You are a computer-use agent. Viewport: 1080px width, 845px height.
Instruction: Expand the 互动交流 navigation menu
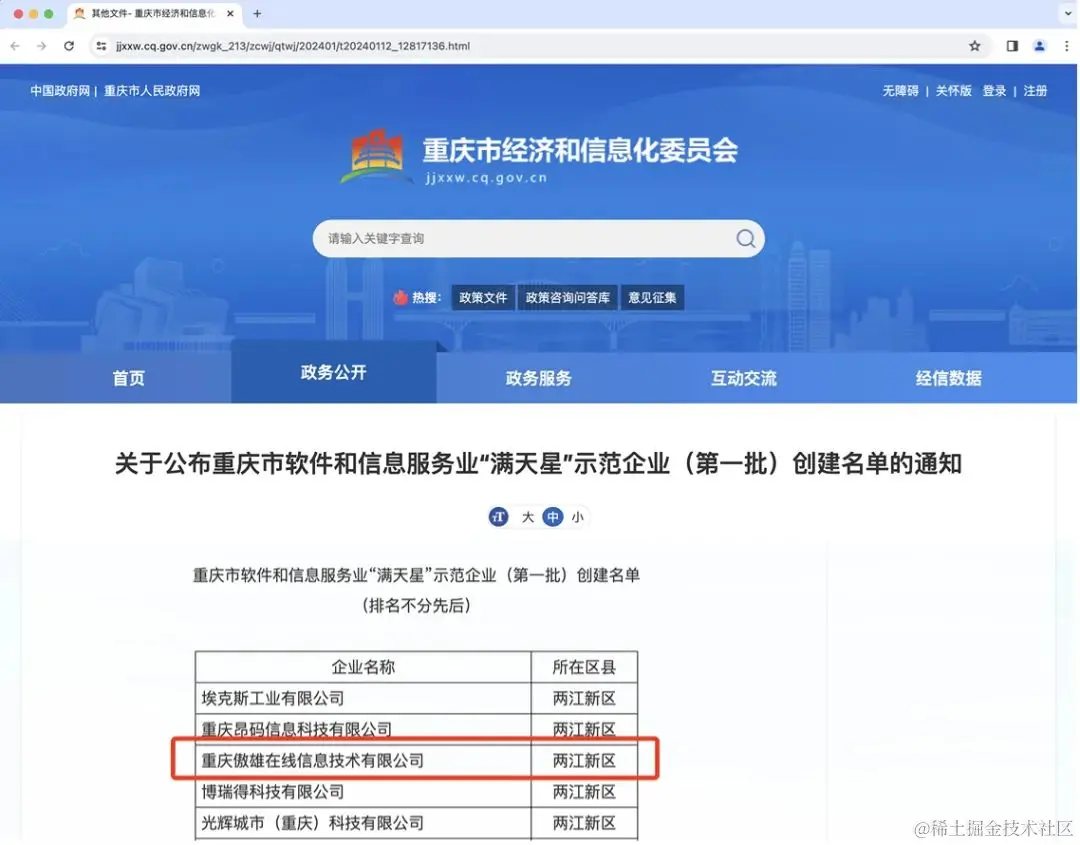pos(742,378)
